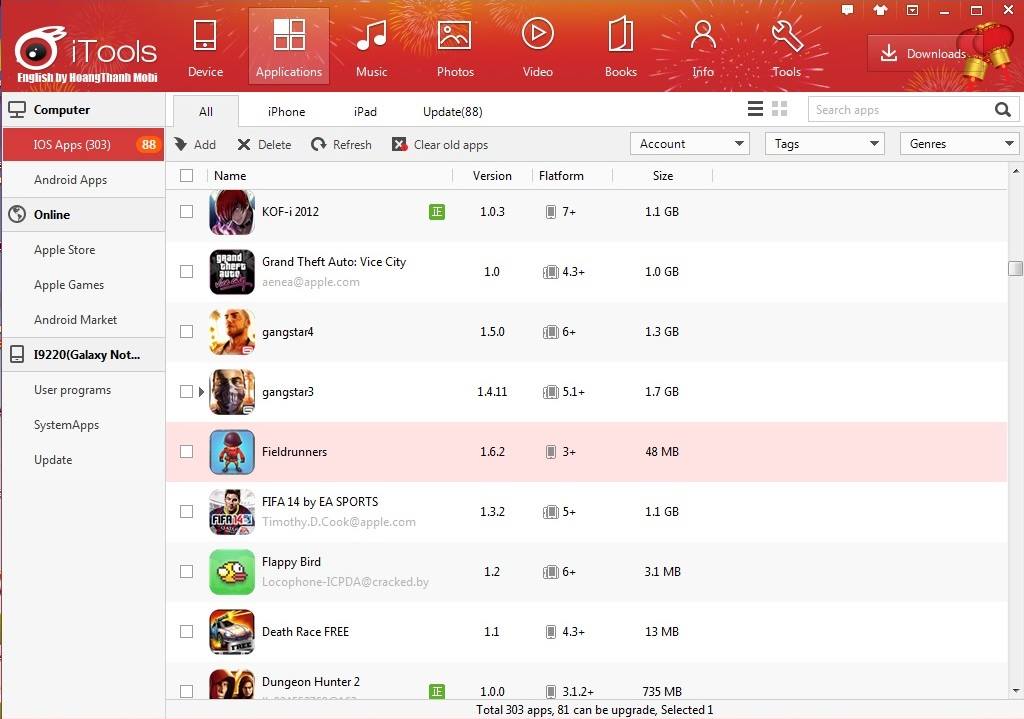1024x719 pixels.
Task: Open the Device section
Action: coord(205,48)
